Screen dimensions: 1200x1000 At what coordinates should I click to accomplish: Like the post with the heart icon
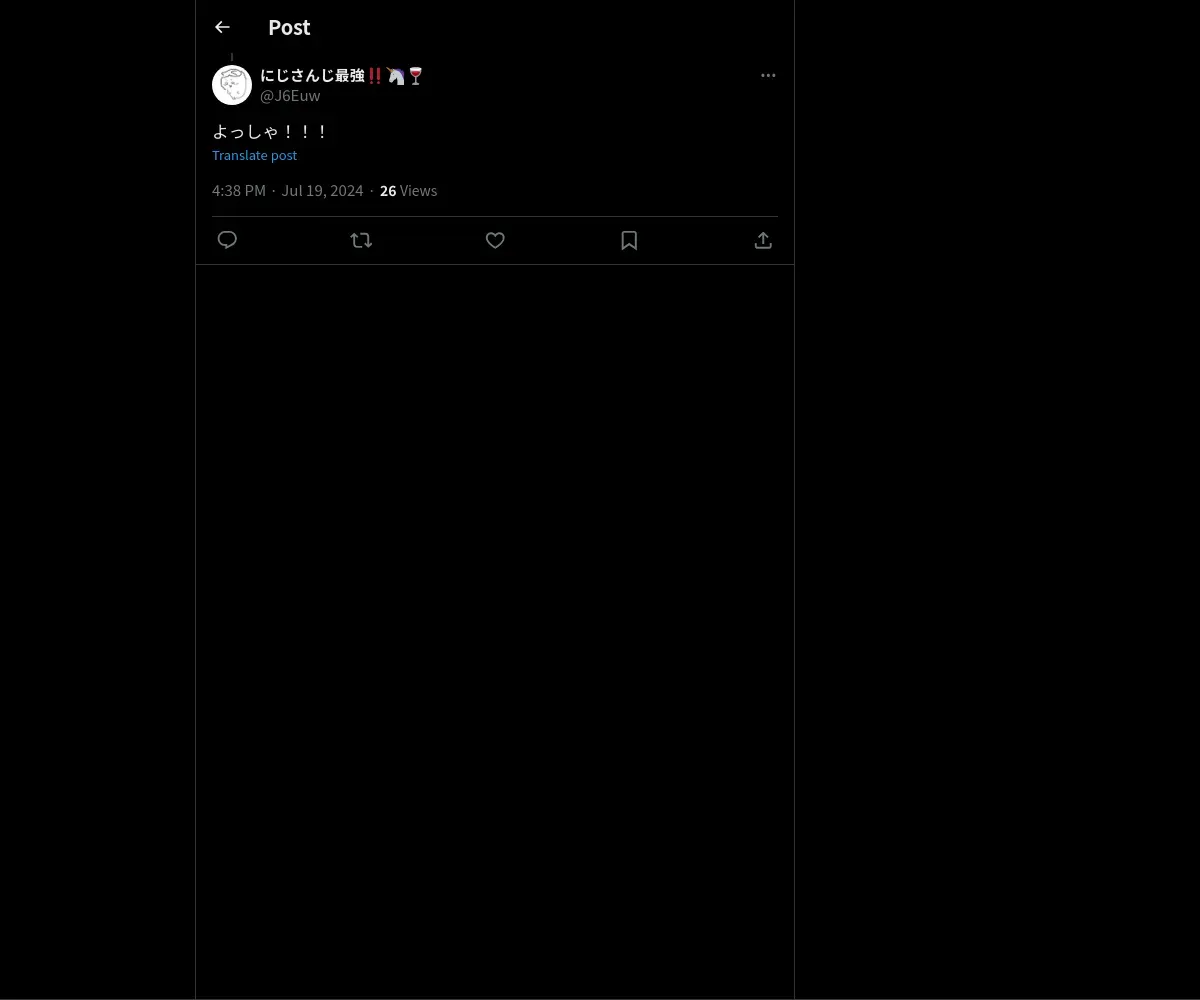pos(495,240)
